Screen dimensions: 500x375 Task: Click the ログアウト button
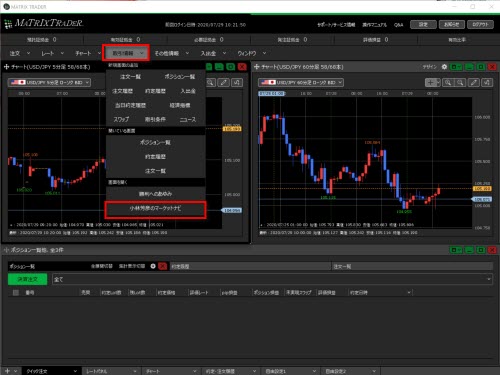point(480,24)
